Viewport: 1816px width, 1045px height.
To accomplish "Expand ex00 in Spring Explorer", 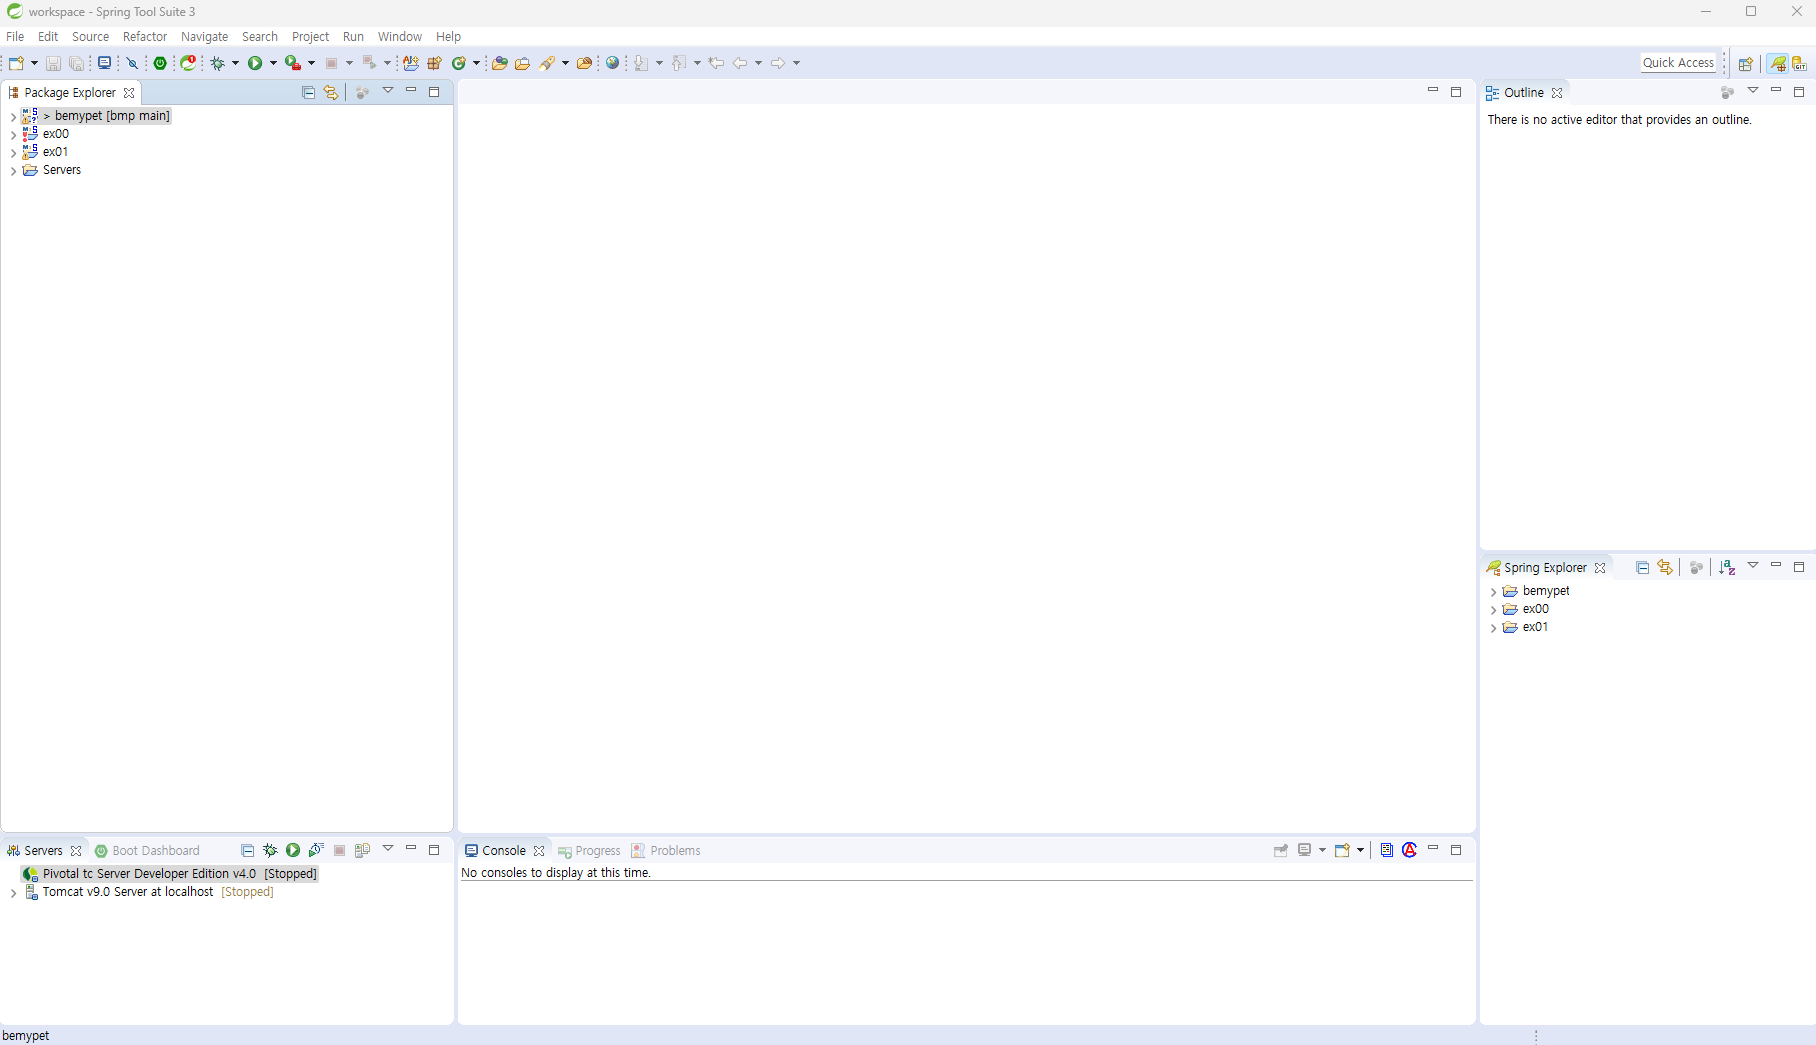I will (1494, 610).
